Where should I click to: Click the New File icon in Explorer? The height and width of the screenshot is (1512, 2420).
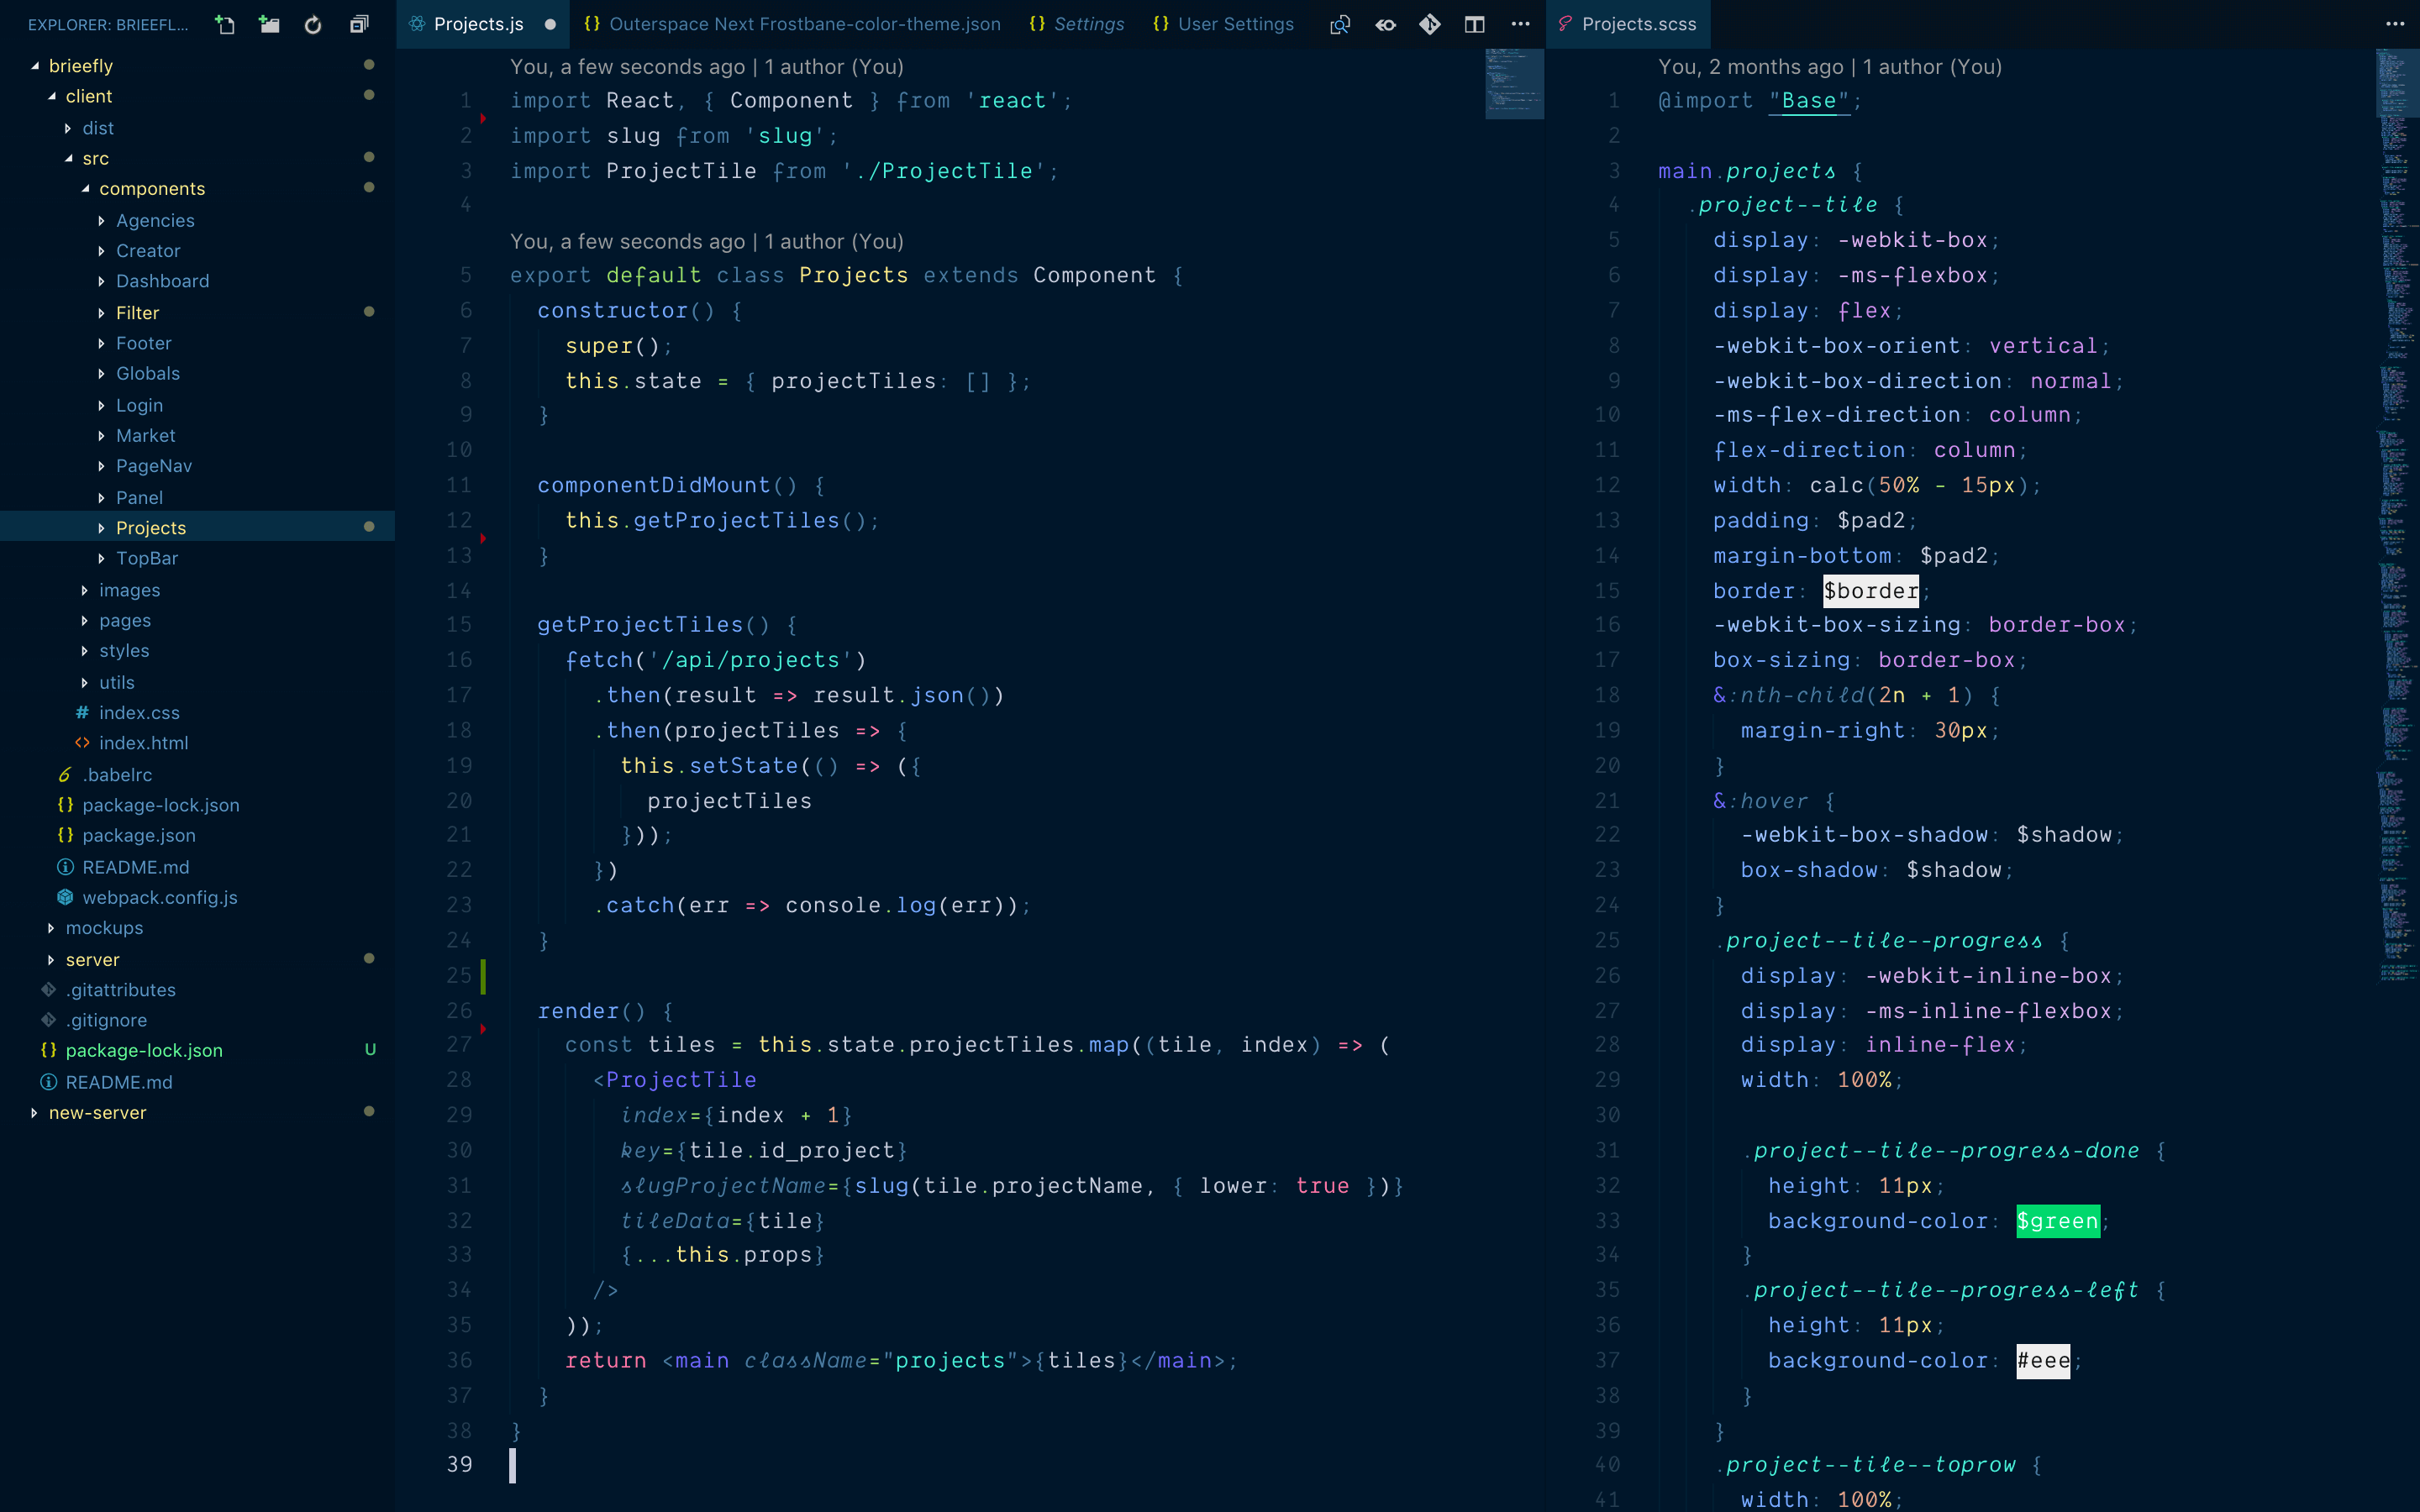(225, 24)
